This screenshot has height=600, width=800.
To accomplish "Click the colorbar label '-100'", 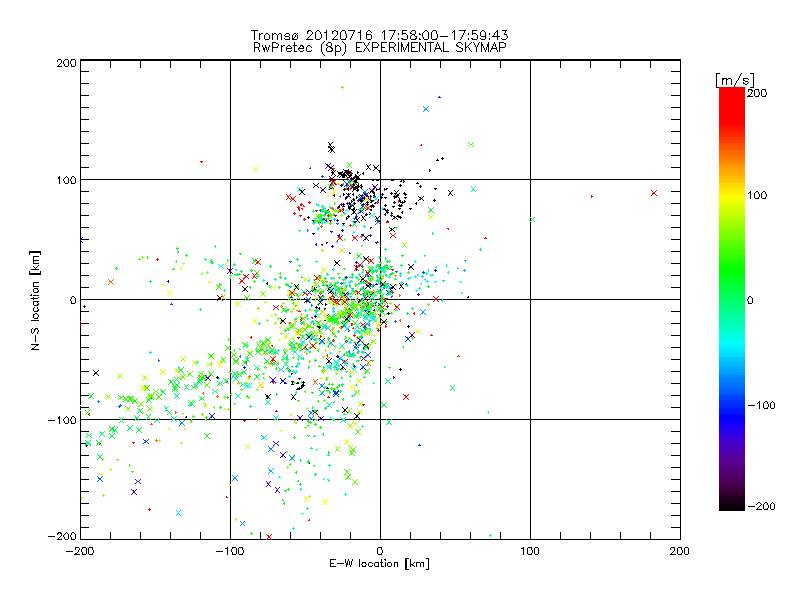I will tap(762, 406).
